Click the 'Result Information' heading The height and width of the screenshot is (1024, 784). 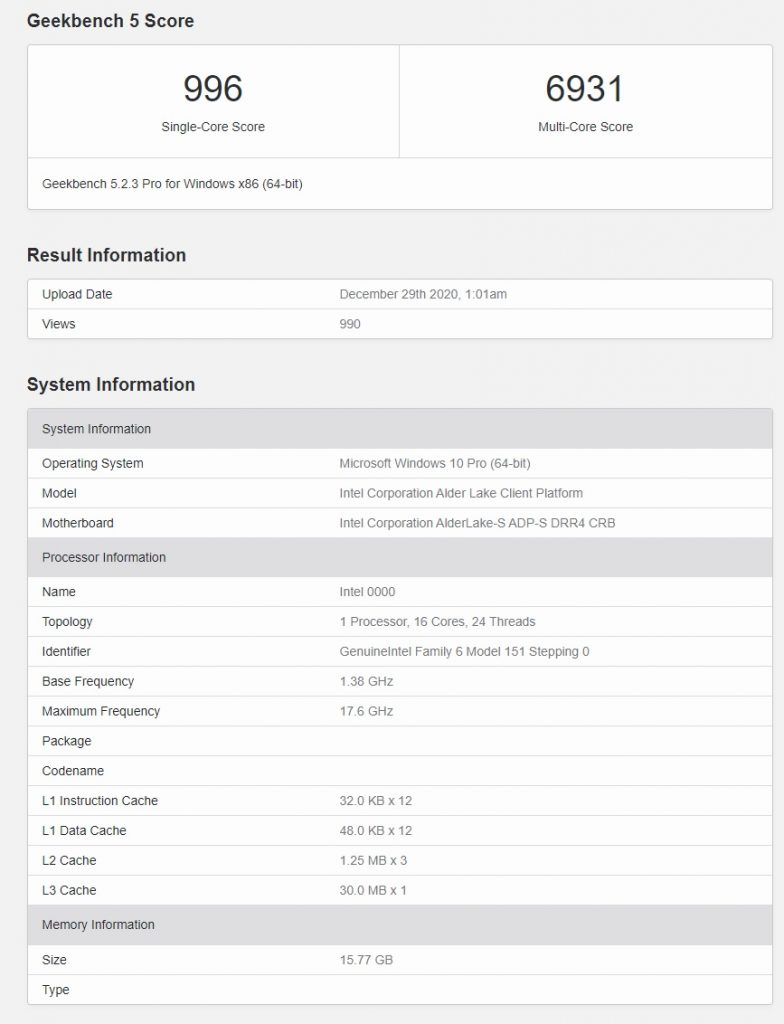pos(106,255)
